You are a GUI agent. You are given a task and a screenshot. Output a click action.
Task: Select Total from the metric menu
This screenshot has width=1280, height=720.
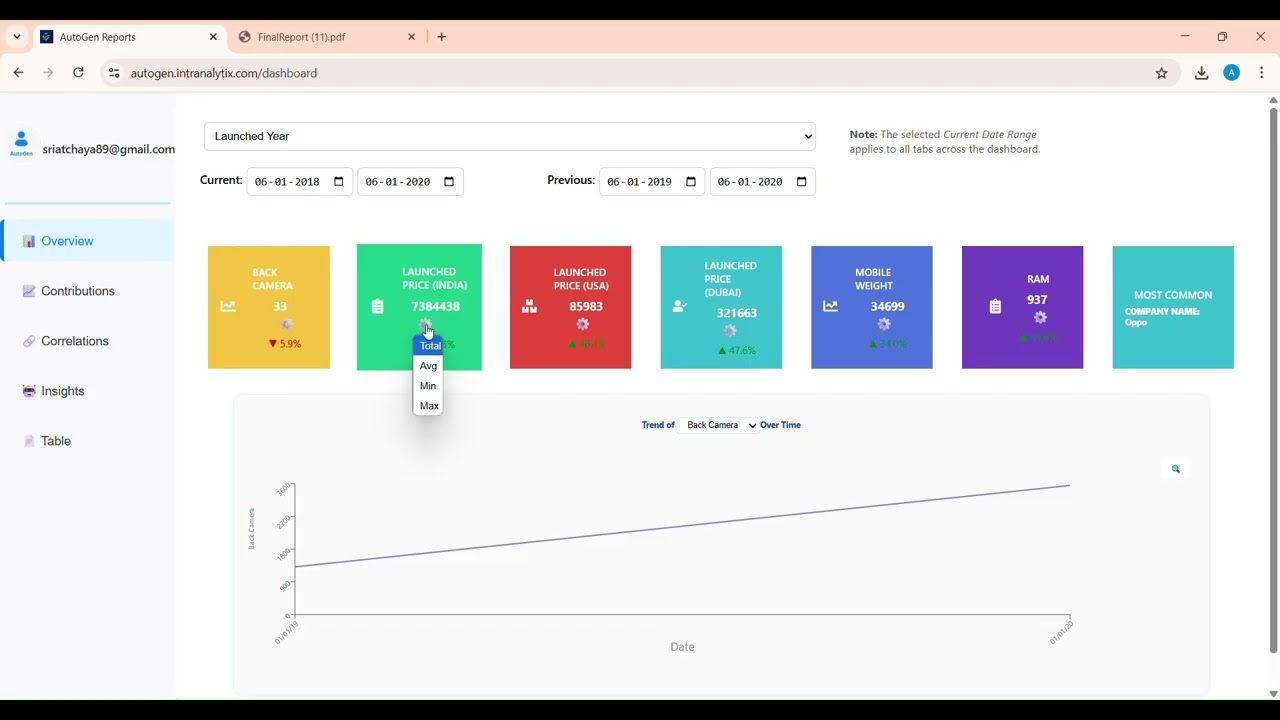point(428,346)
